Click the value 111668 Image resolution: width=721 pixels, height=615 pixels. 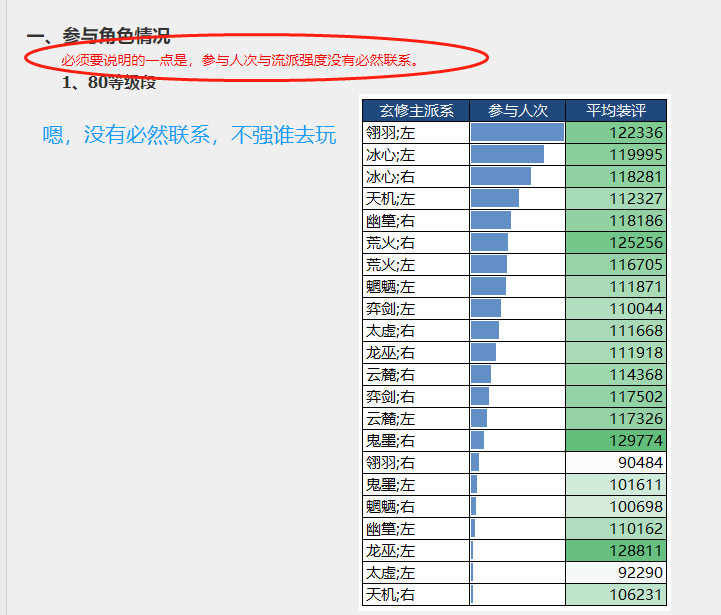coord(636,331)
